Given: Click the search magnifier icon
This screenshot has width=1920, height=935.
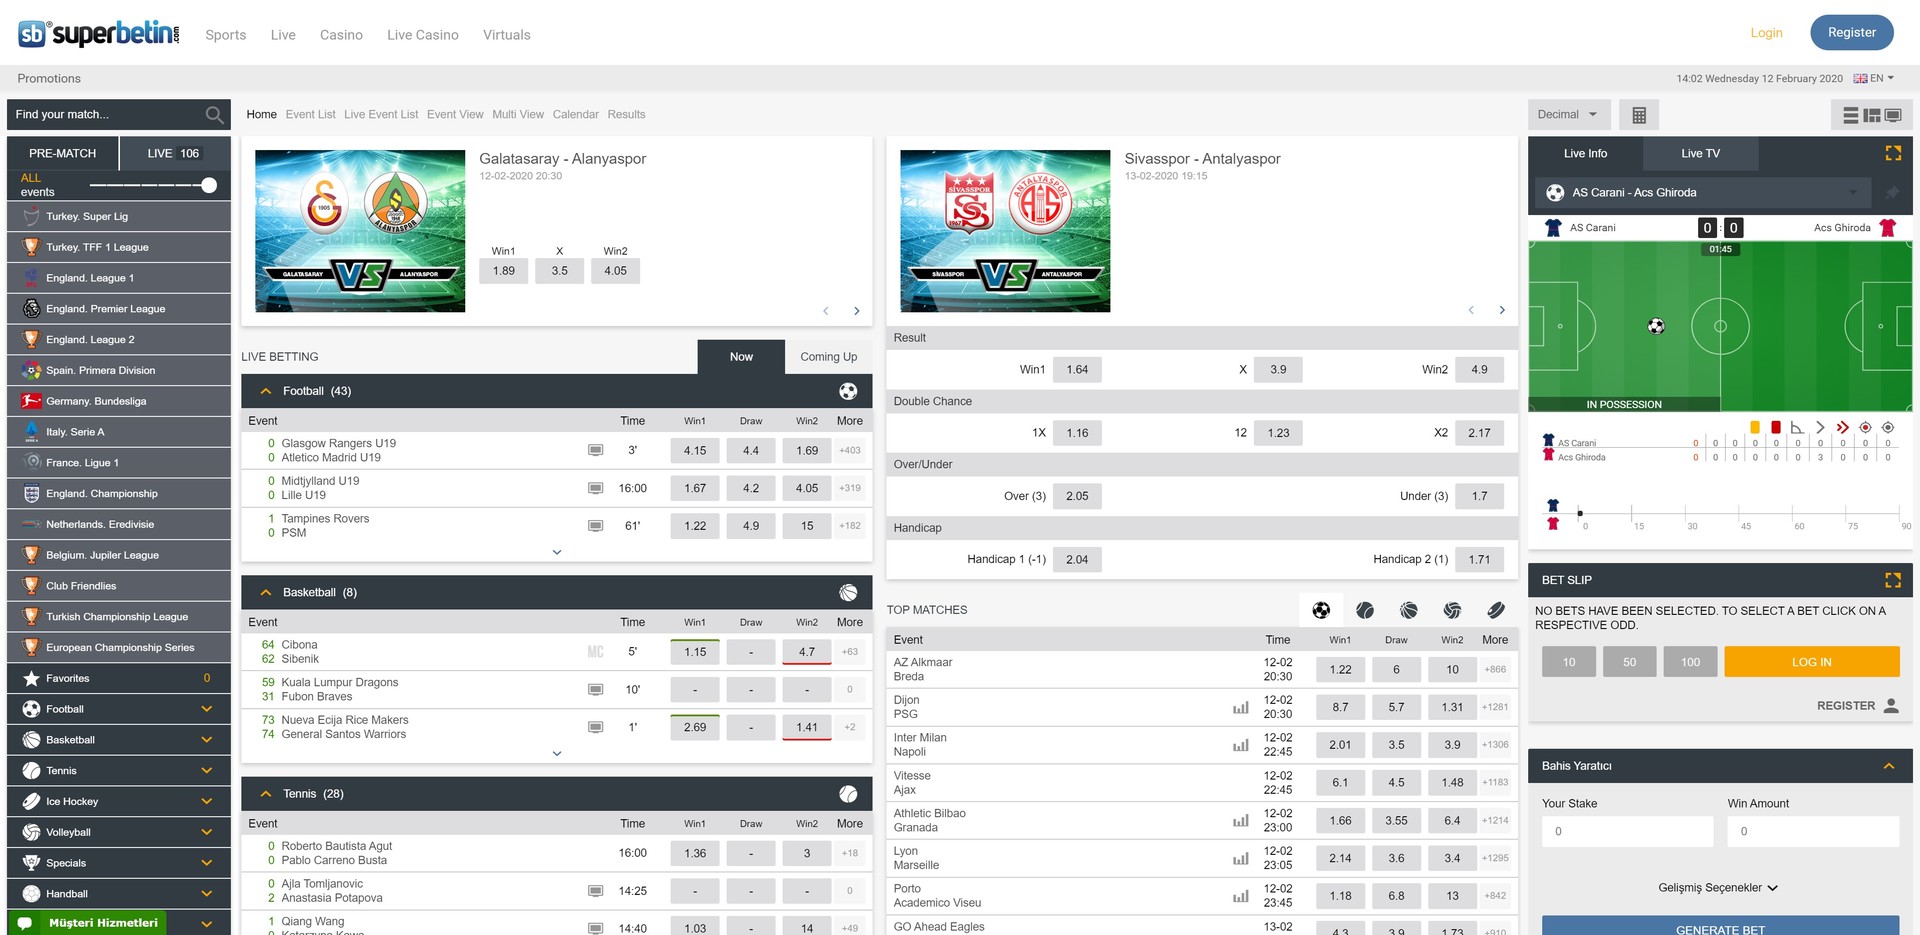Looking at the screenshot, I should 214,115.
